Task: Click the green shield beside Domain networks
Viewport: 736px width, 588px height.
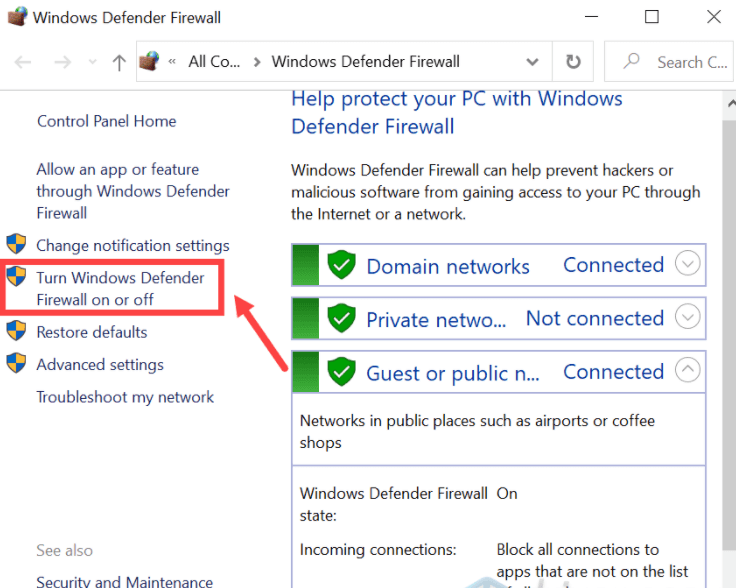Action: pyautogui.click(x=342, y=266)
